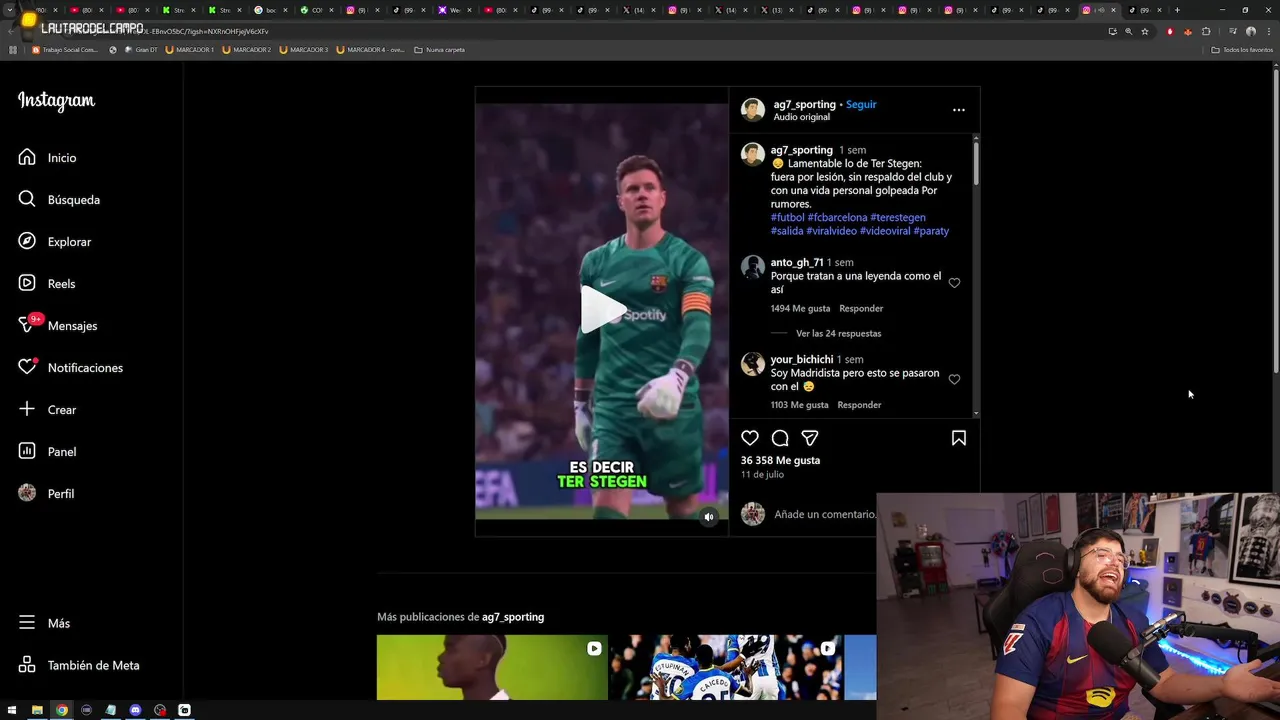Open a new browser tab
Viewport: 1280px width, 720px height.
tap(1176, 10)
